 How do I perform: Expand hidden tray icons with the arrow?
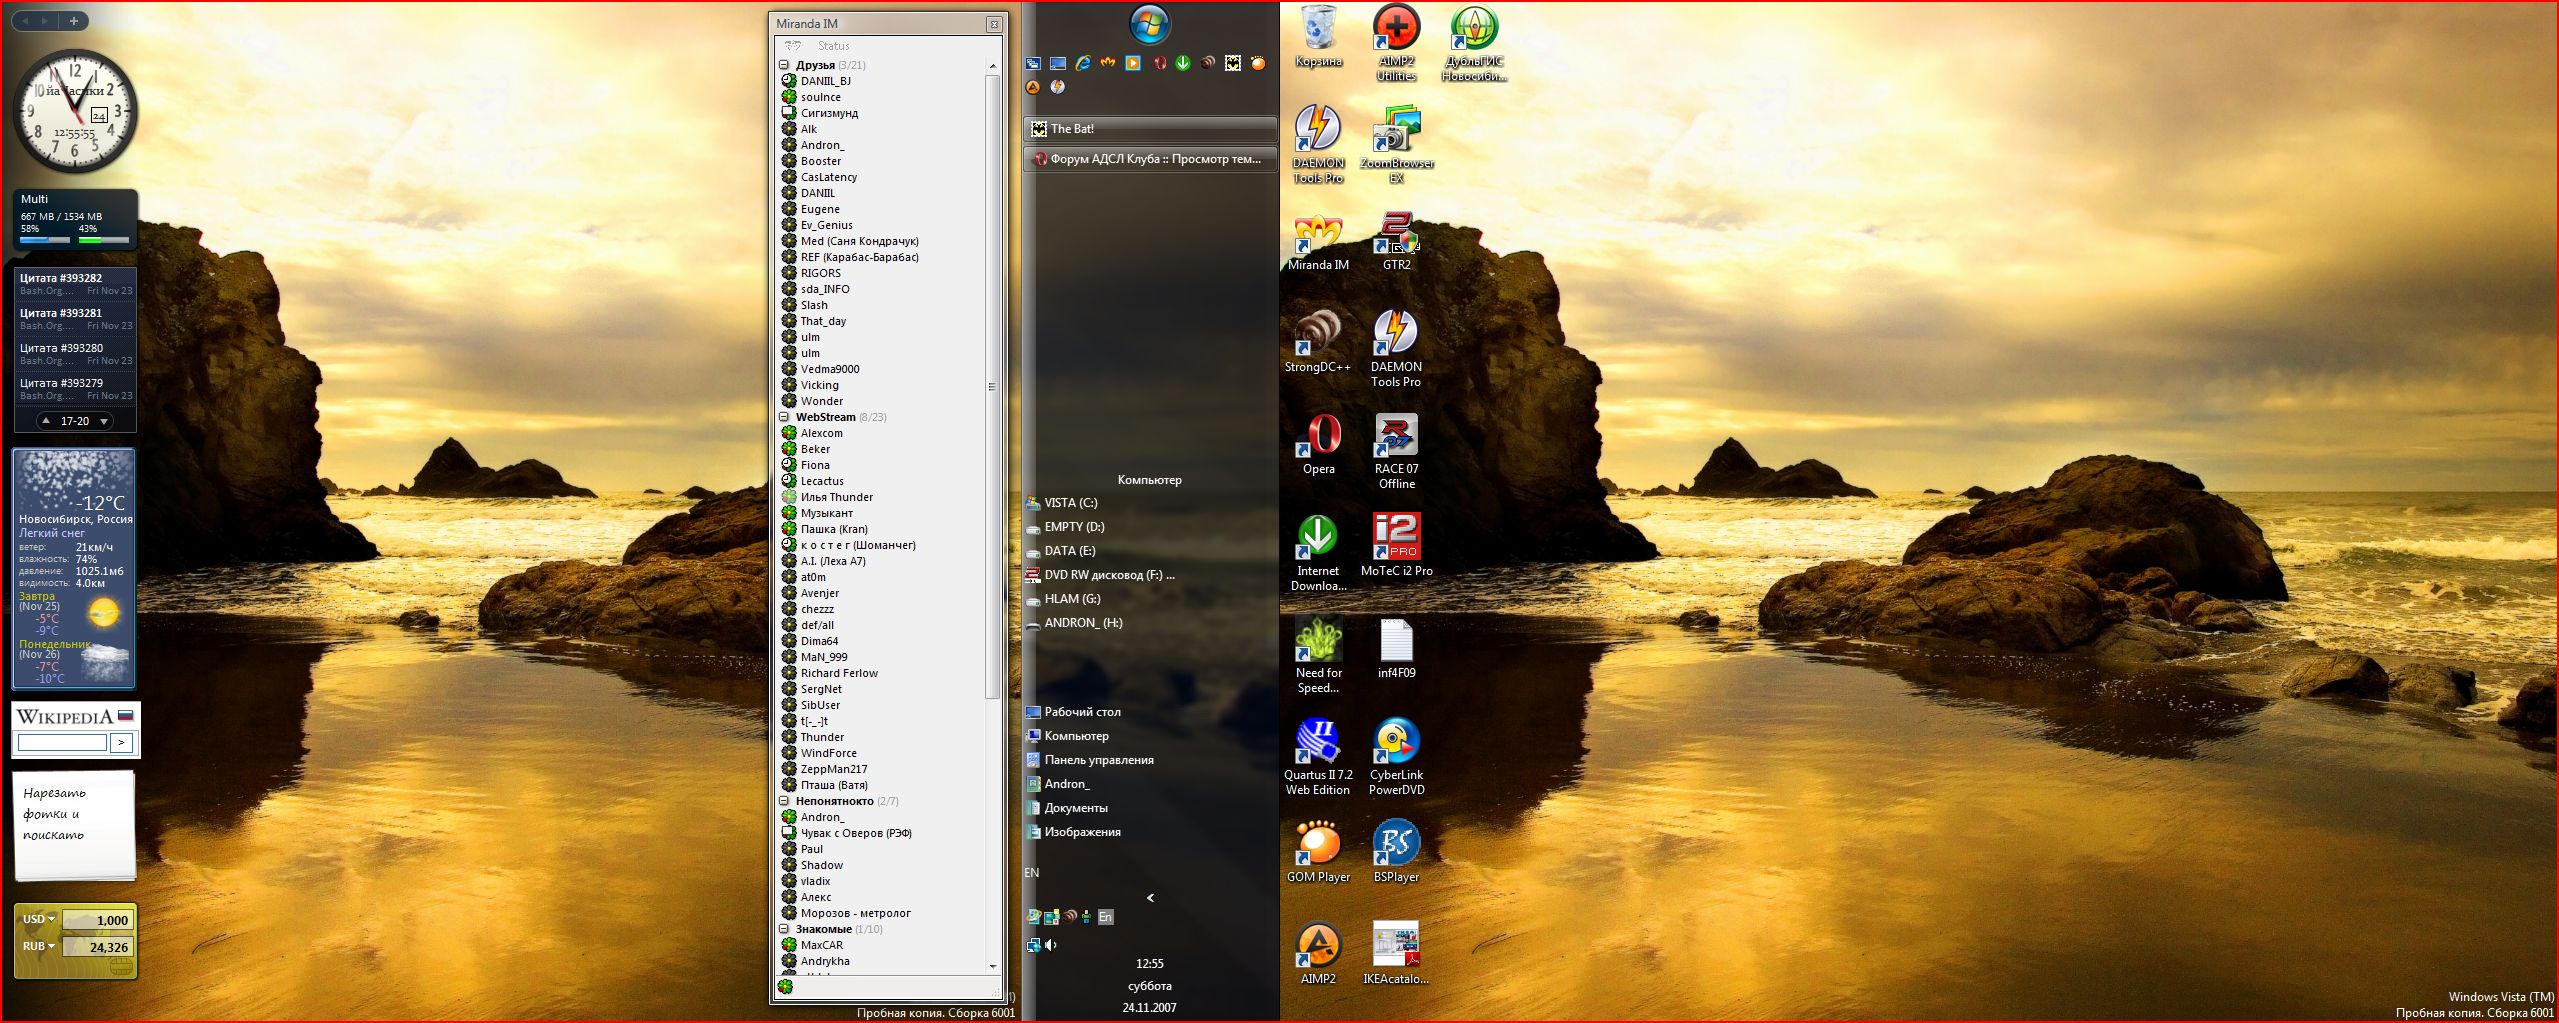click(1150, 898)
